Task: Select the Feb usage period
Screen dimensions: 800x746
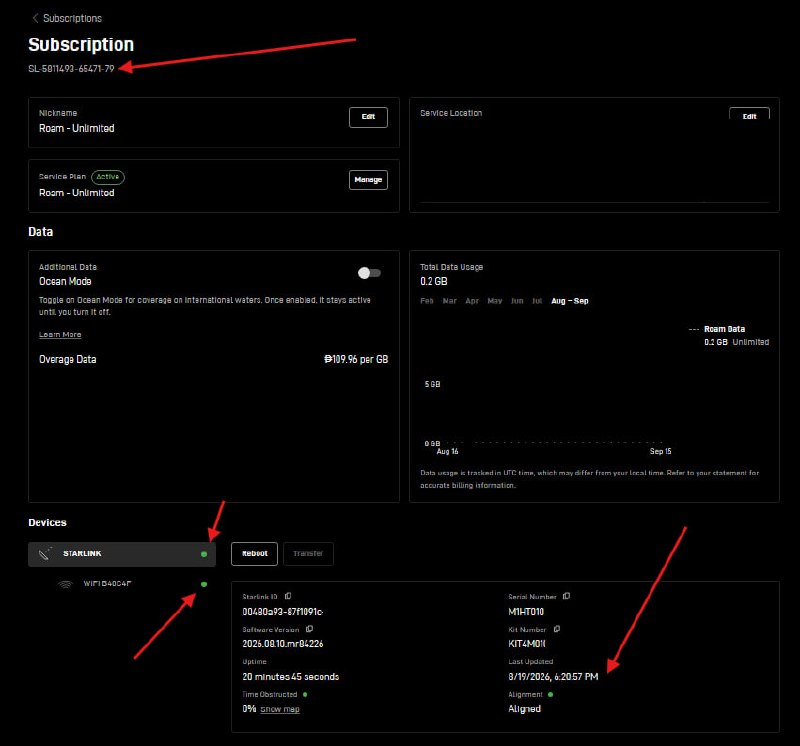Action: (x=427, y=301)
